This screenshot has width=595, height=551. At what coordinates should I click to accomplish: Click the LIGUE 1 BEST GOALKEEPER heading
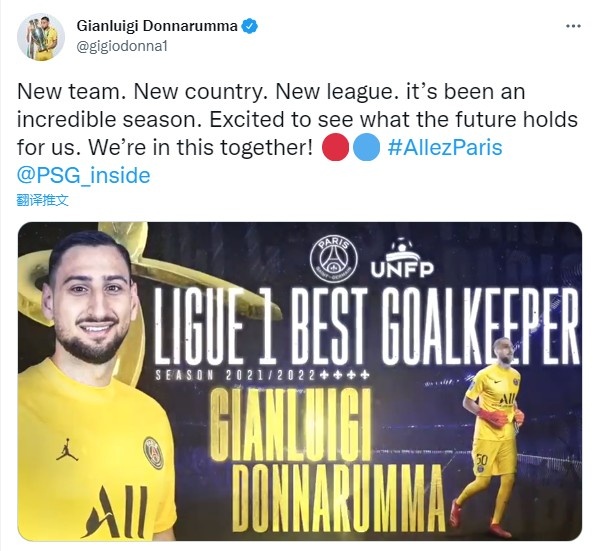tap(367, 326)
